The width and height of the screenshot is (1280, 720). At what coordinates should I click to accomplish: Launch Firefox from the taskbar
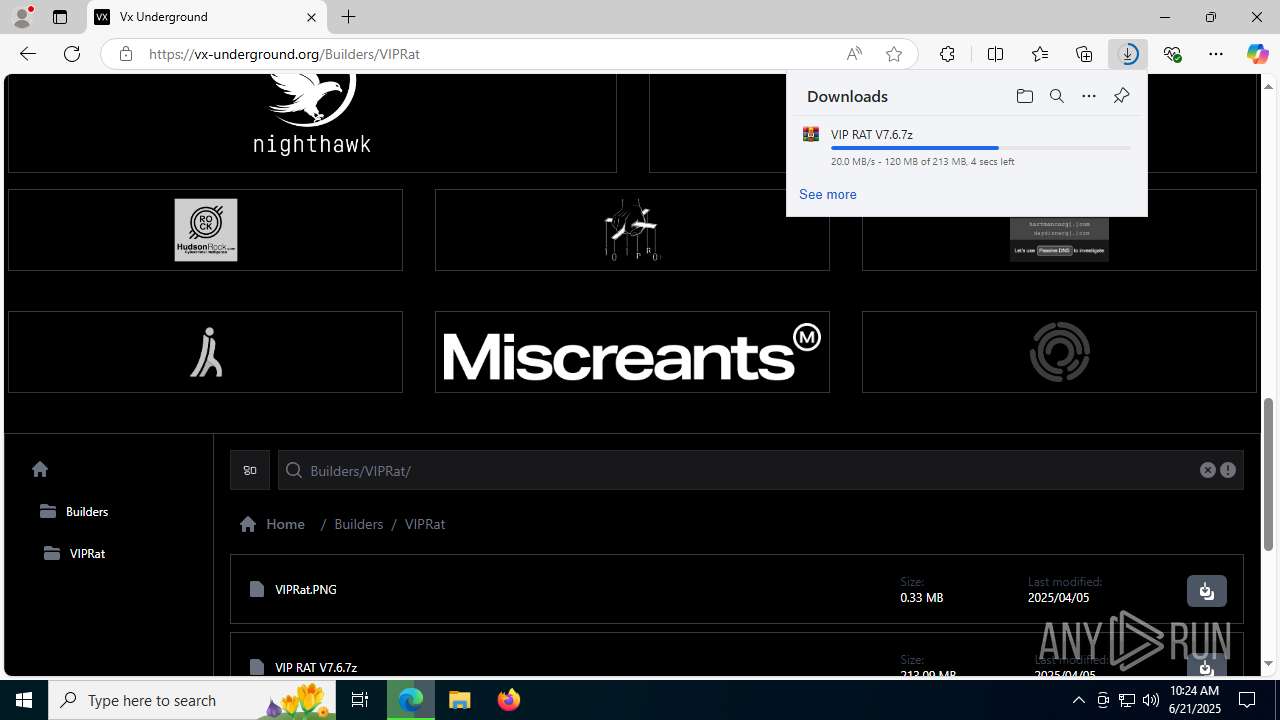pyautogui.click(x=508, y=700)
